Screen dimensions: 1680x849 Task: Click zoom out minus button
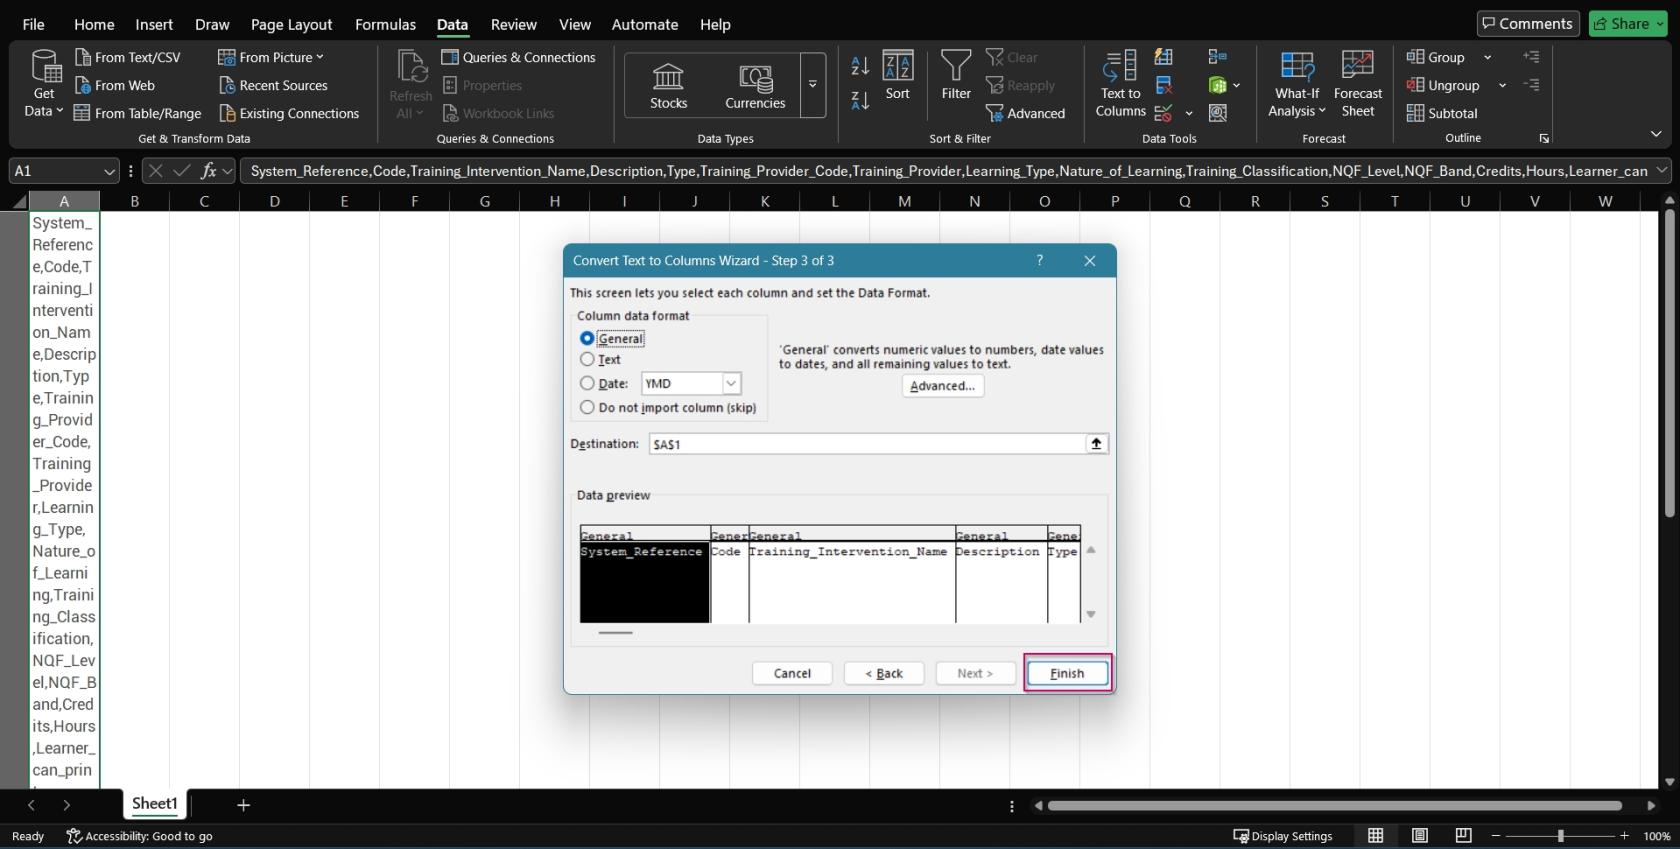point(1496,836)
